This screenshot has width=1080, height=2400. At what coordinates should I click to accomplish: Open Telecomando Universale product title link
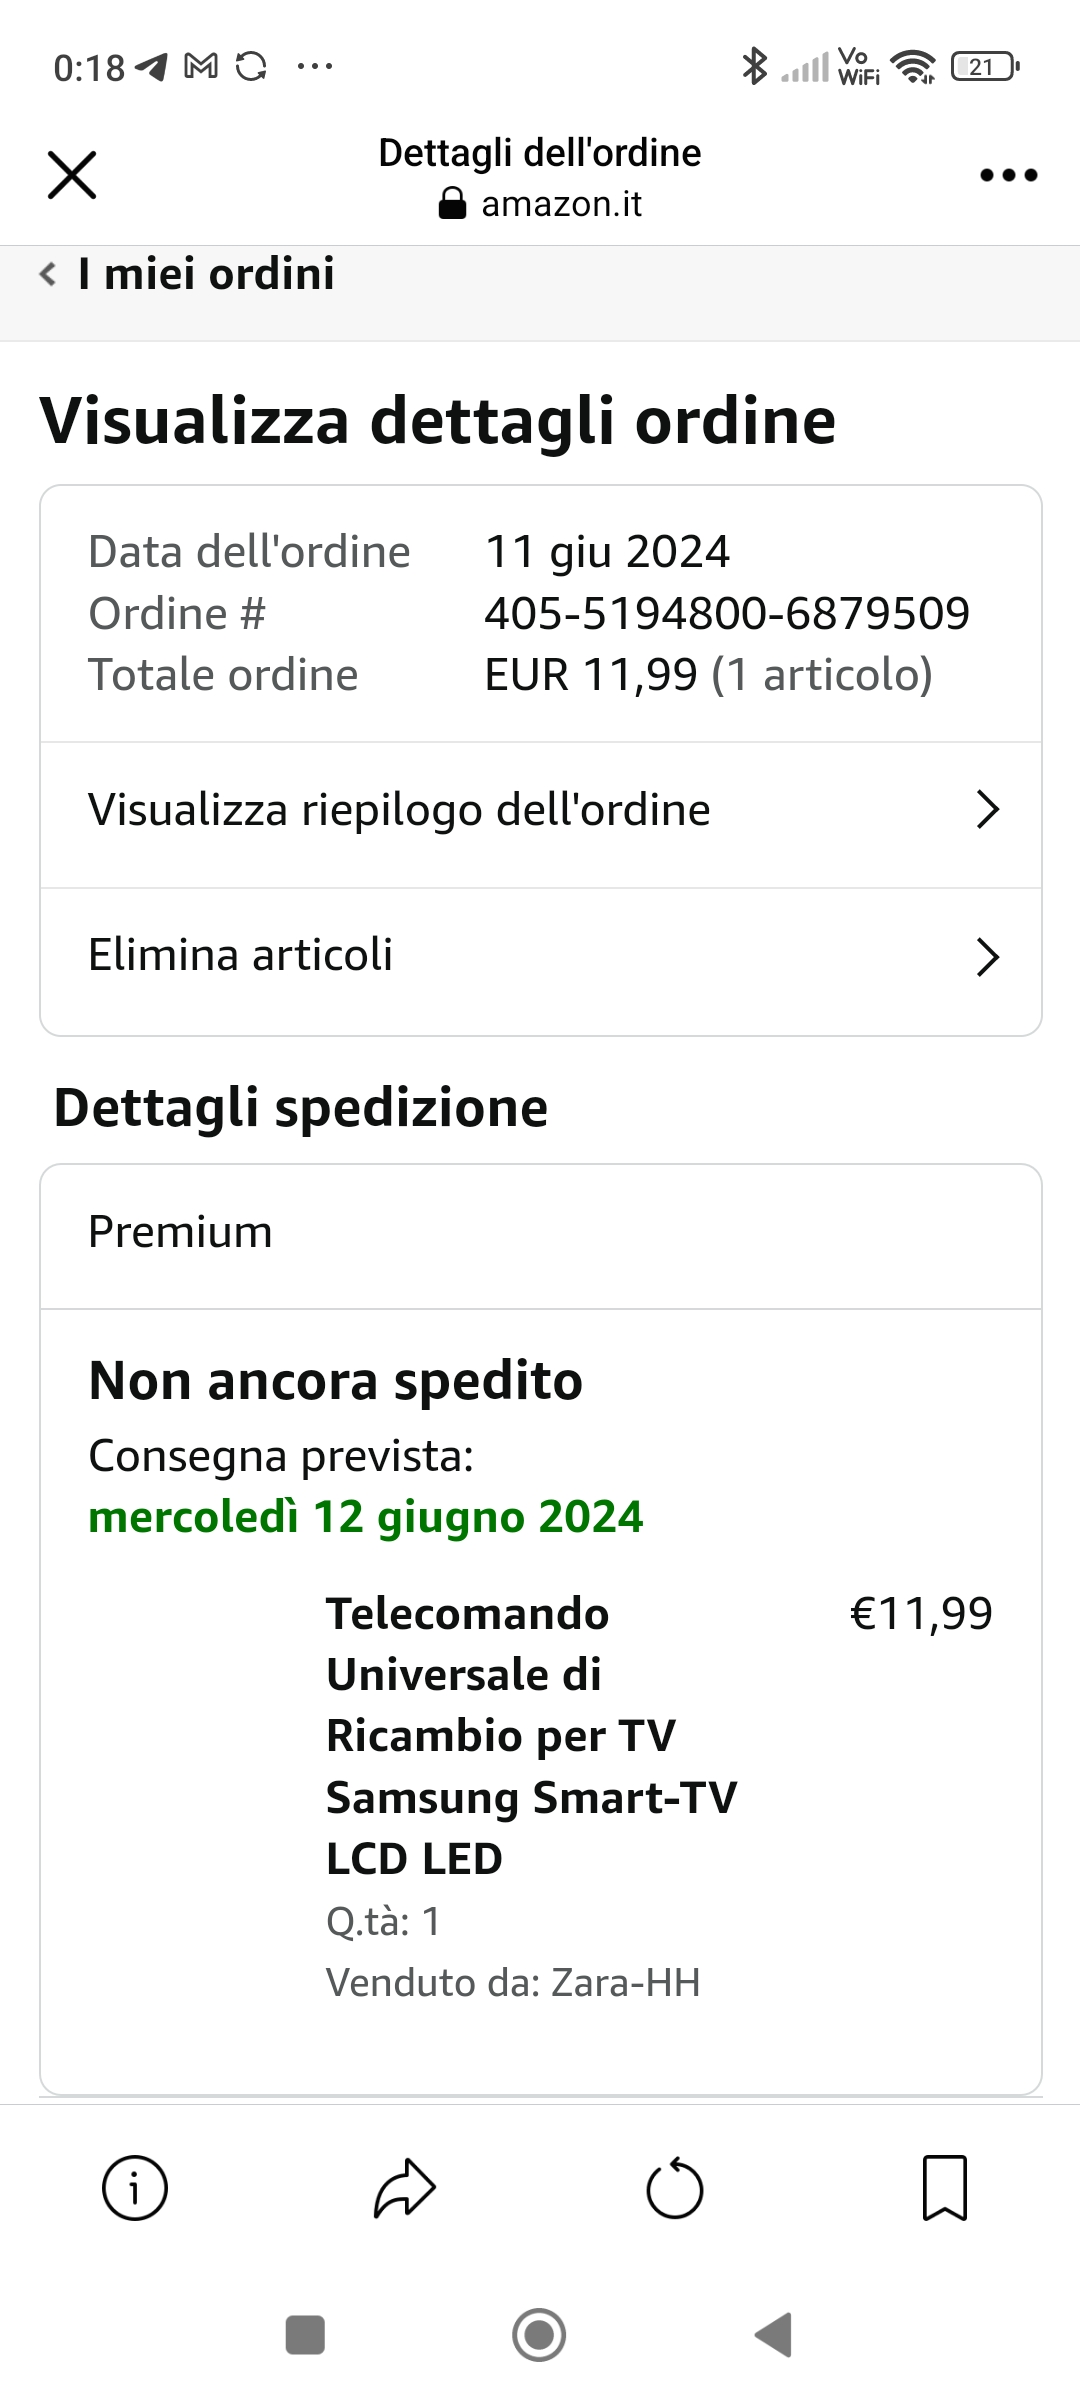[531, 1736]
